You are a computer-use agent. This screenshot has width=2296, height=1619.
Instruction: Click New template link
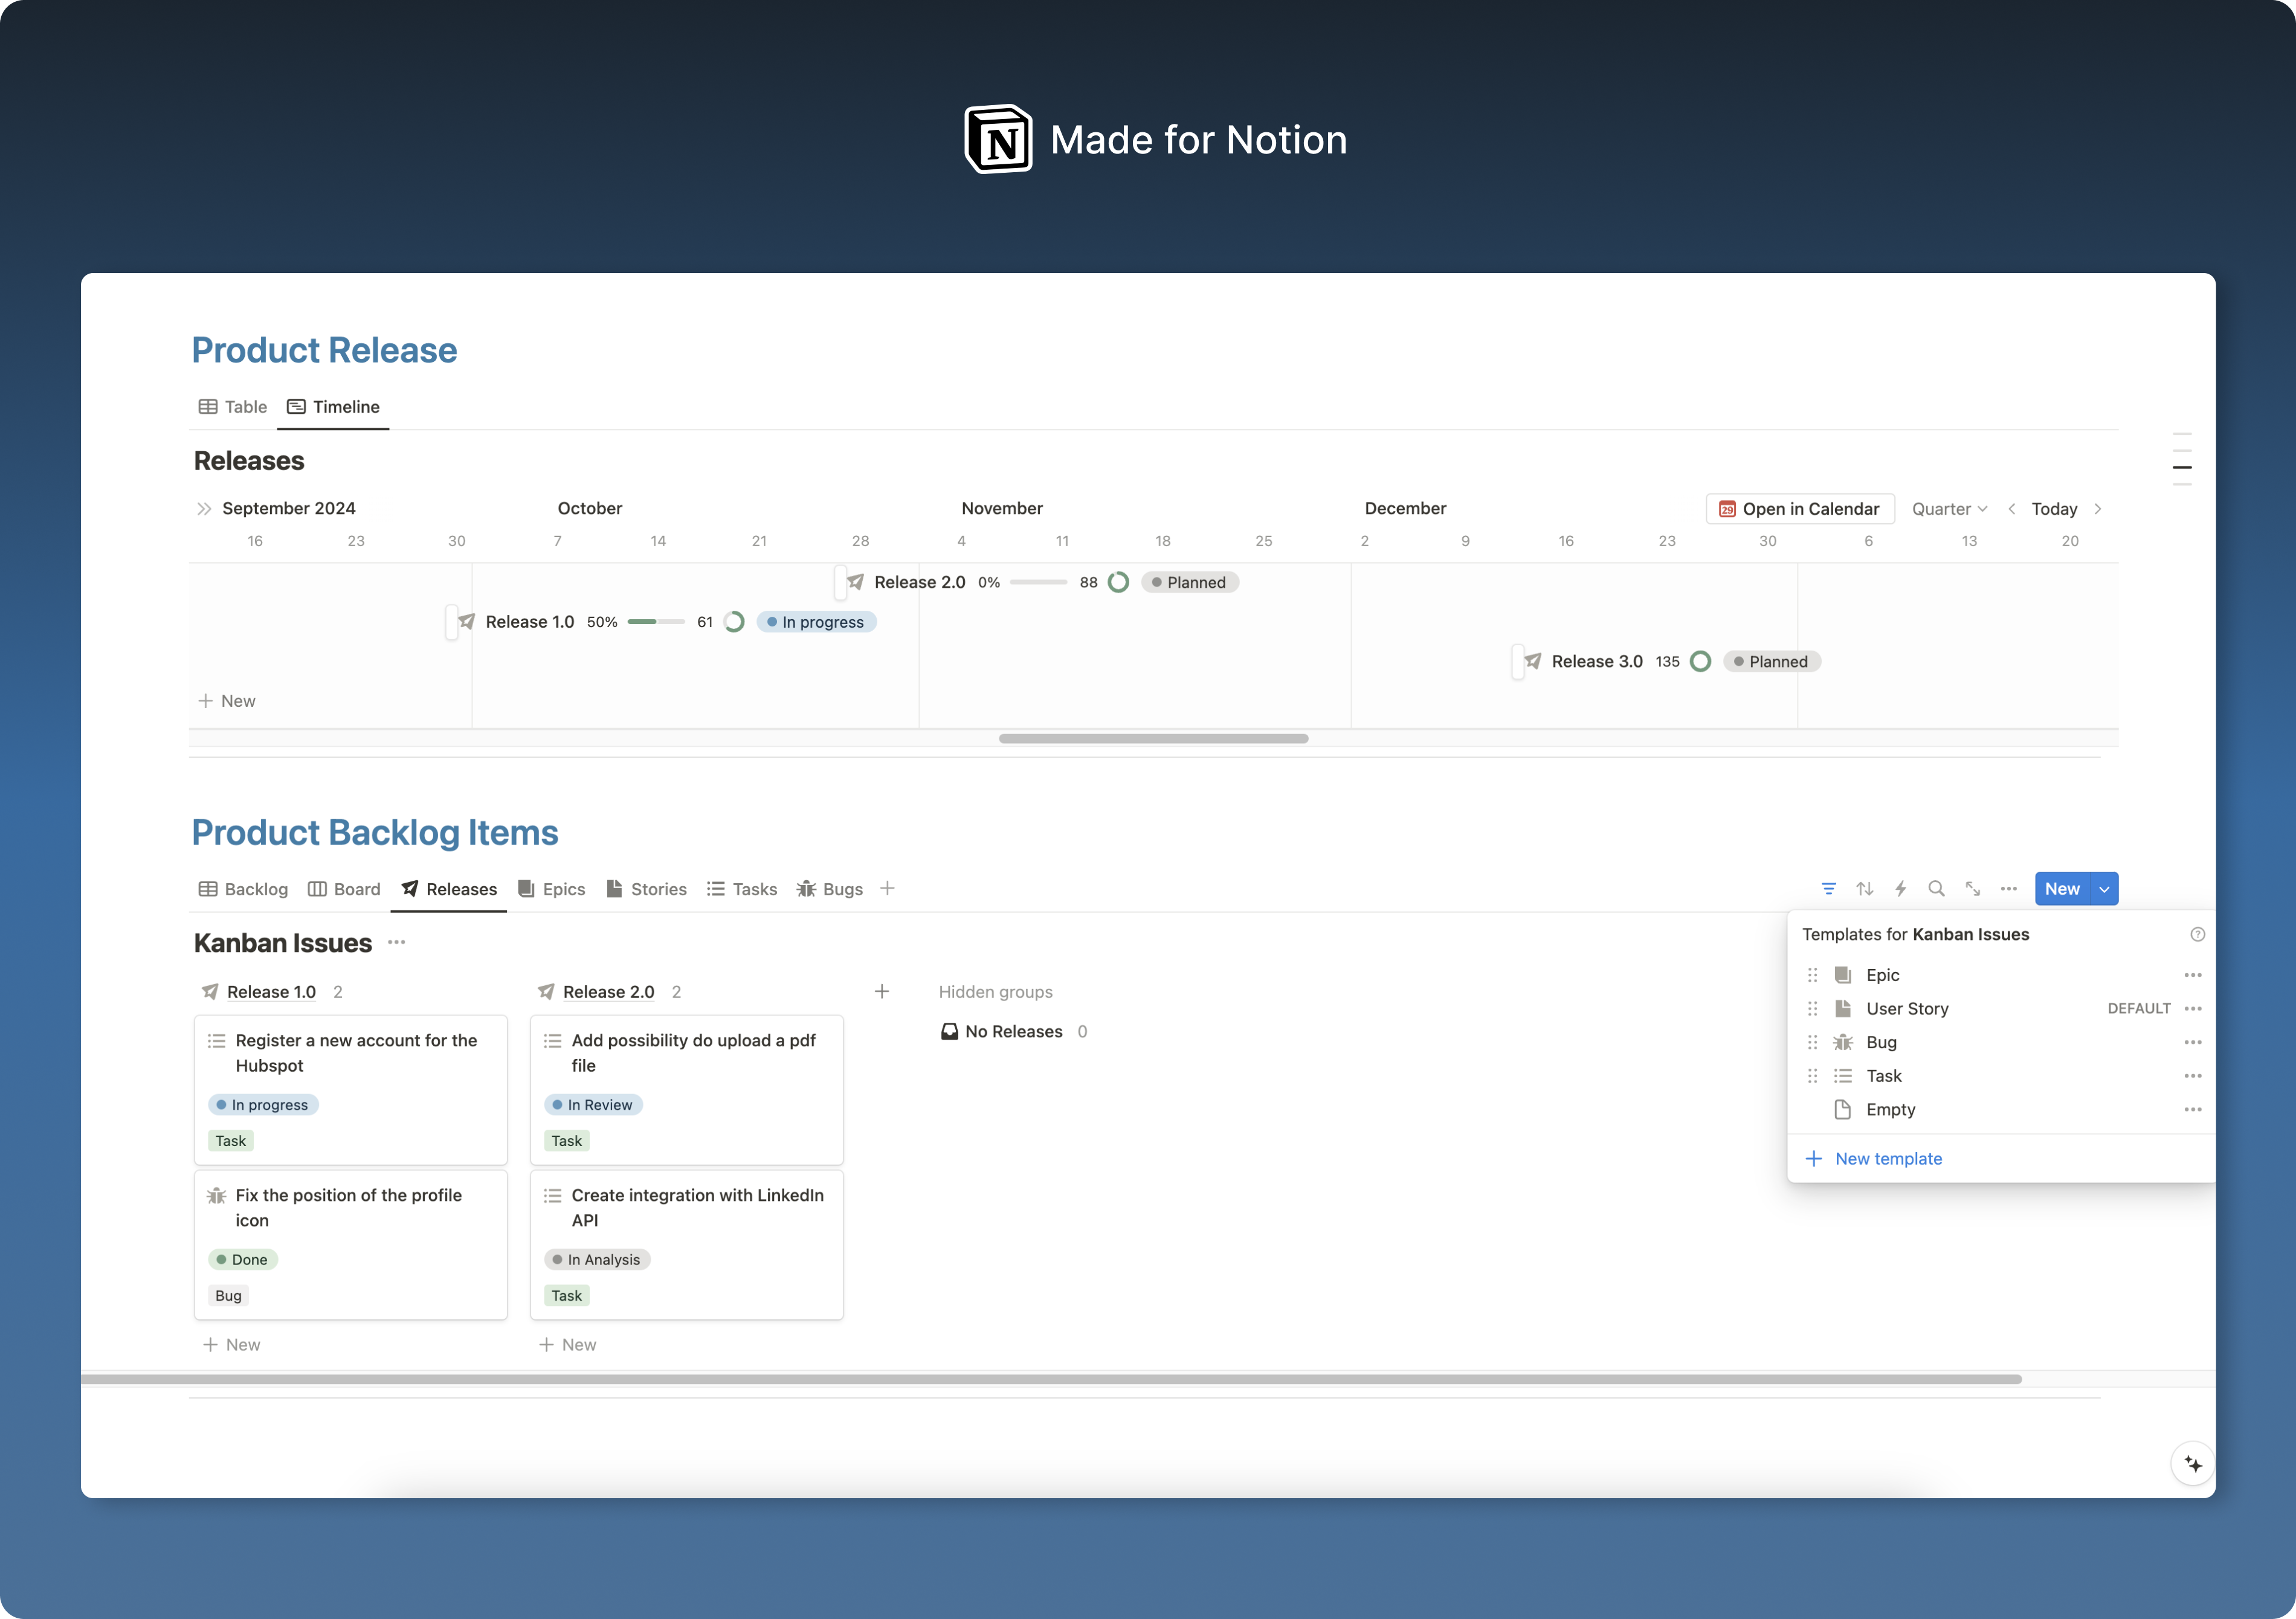(x=1873, y=1158)
